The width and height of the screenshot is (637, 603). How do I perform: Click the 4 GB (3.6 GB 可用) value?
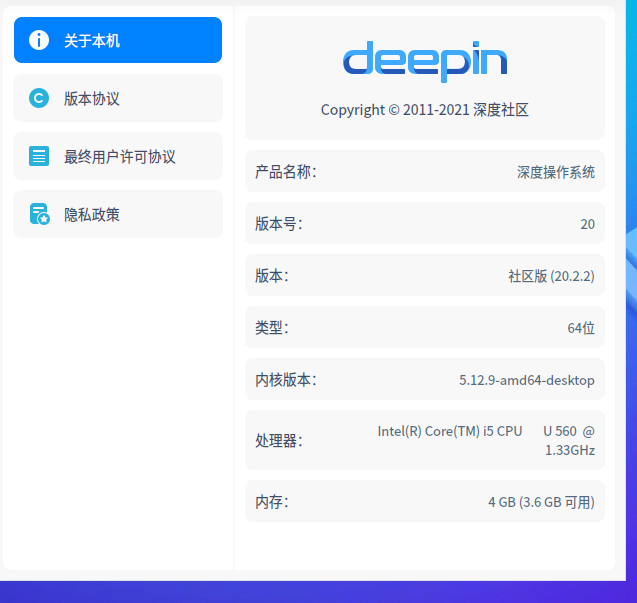tap(542, 502)
